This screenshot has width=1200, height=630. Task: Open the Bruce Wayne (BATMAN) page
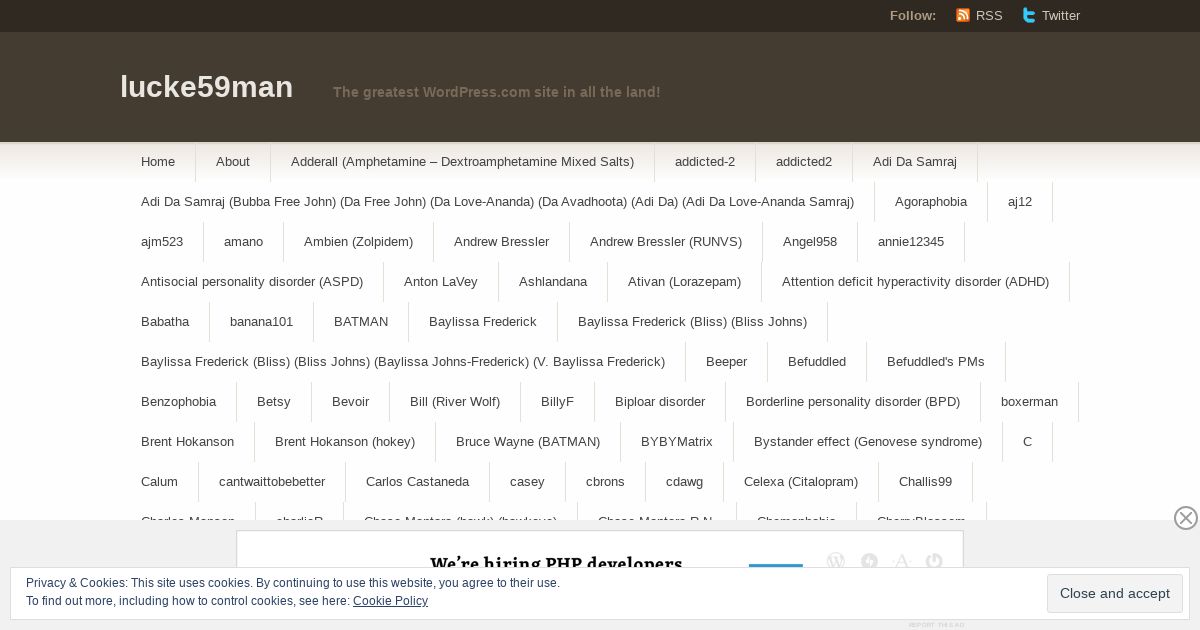click(528, 441)
